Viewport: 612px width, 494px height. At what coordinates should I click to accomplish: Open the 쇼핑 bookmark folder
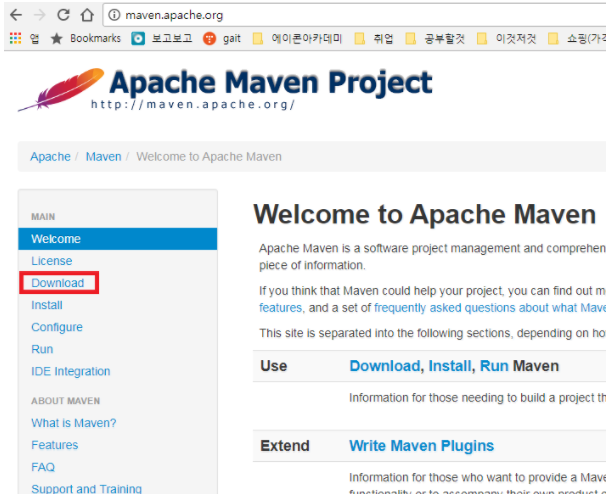(577, 38)
